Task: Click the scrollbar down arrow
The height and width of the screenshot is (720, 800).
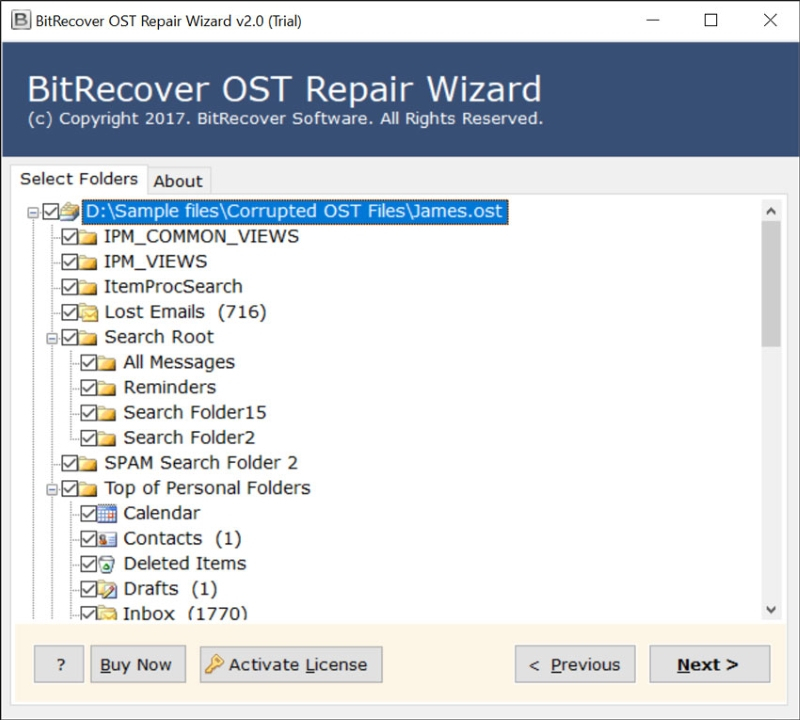Action: coord(771,609)
